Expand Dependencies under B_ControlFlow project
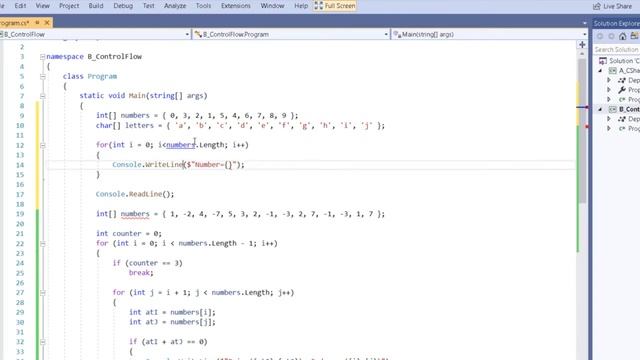The height and width of the screenshot is (360, 640). [609, 119]
